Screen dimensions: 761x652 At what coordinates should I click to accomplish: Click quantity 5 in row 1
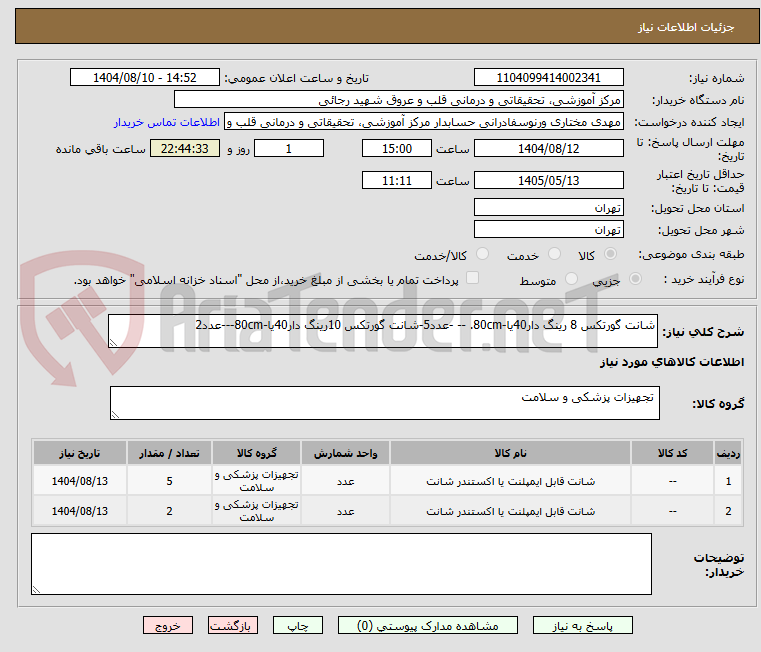point(169,481)
